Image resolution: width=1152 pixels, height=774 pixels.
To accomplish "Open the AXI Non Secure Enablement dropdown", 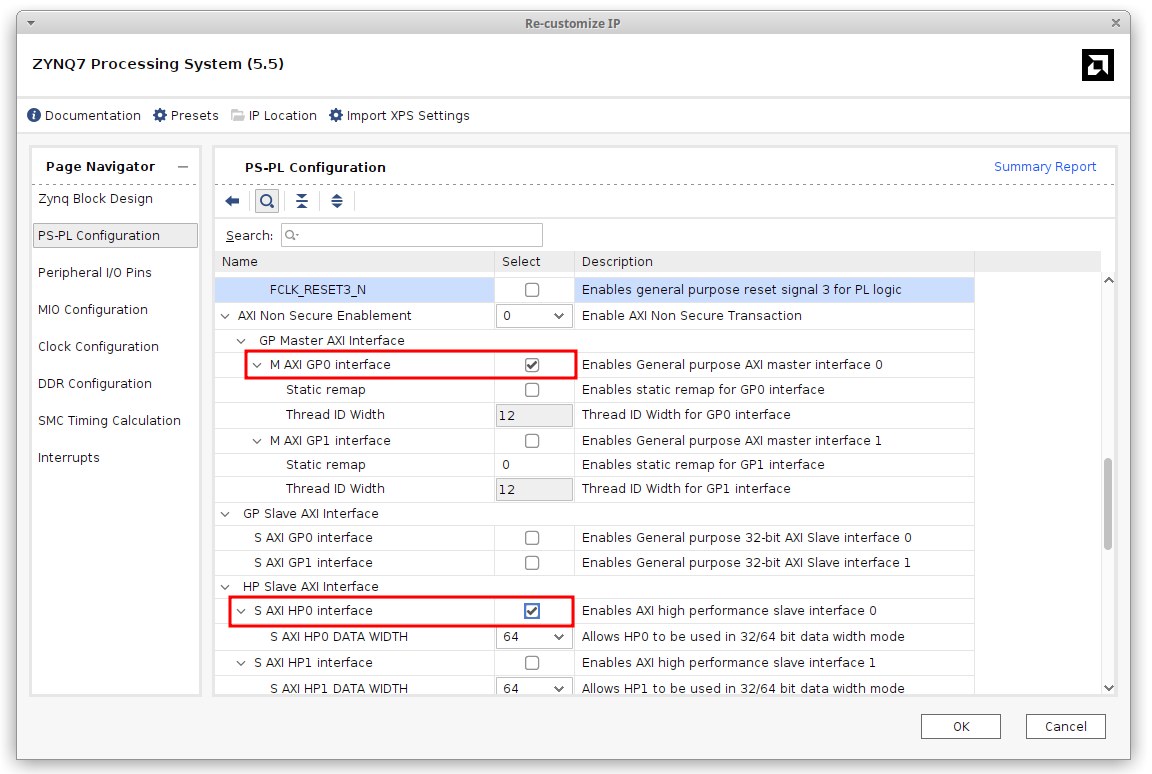I will [x=534, y=316].
